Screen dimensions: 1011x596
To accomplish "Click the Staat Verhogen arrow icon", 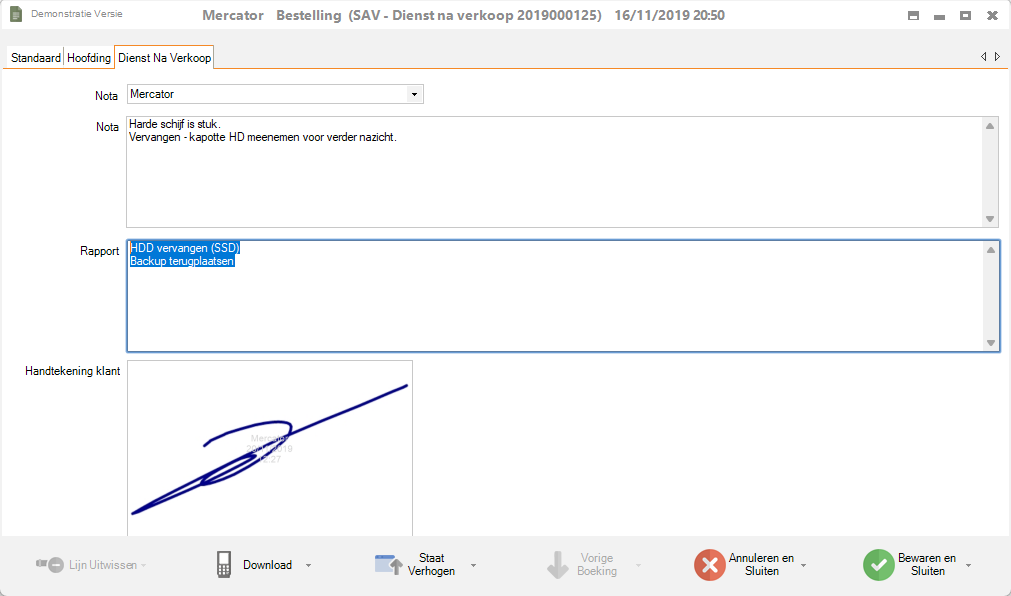I will tap(388, 565).
